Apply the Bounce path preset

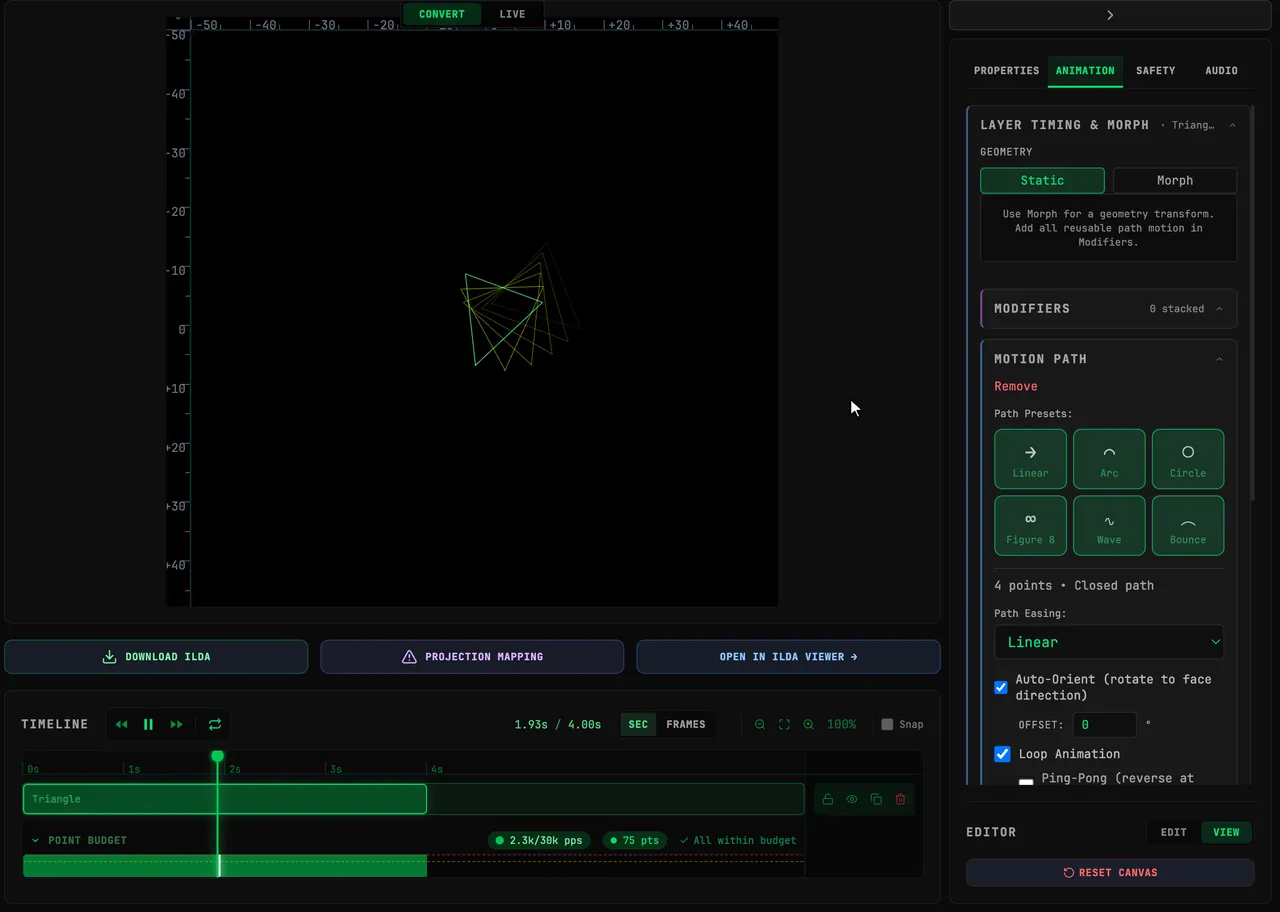(x=1188, y=526)
